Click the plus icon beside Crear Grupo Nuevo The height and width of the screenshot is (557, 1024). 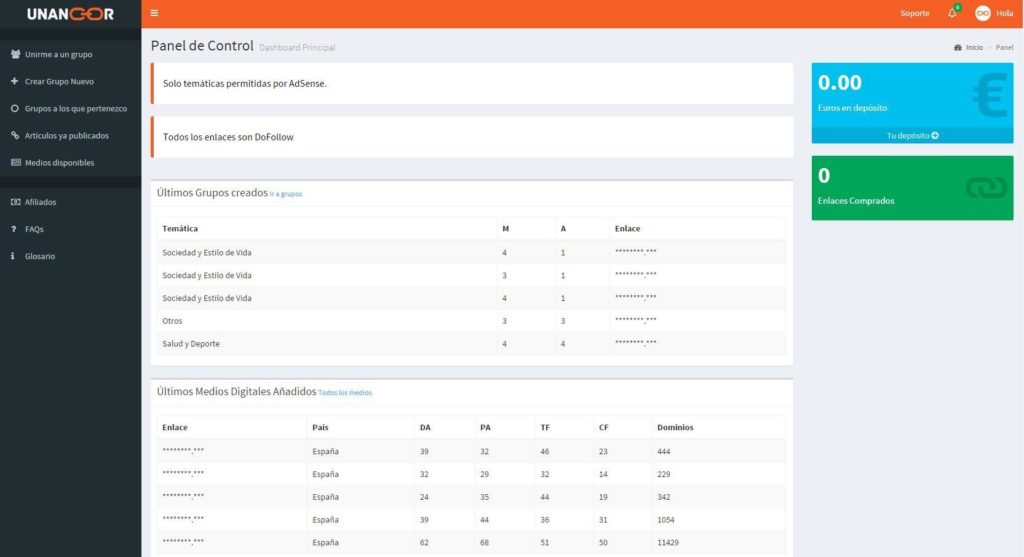[14, 81]
